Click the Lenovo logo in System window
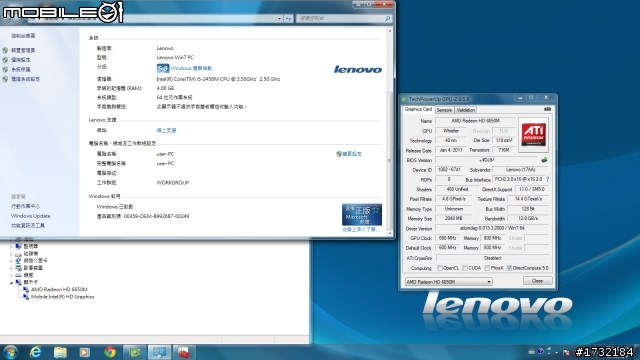The image size is (640, 360). (x=358, y=69)
